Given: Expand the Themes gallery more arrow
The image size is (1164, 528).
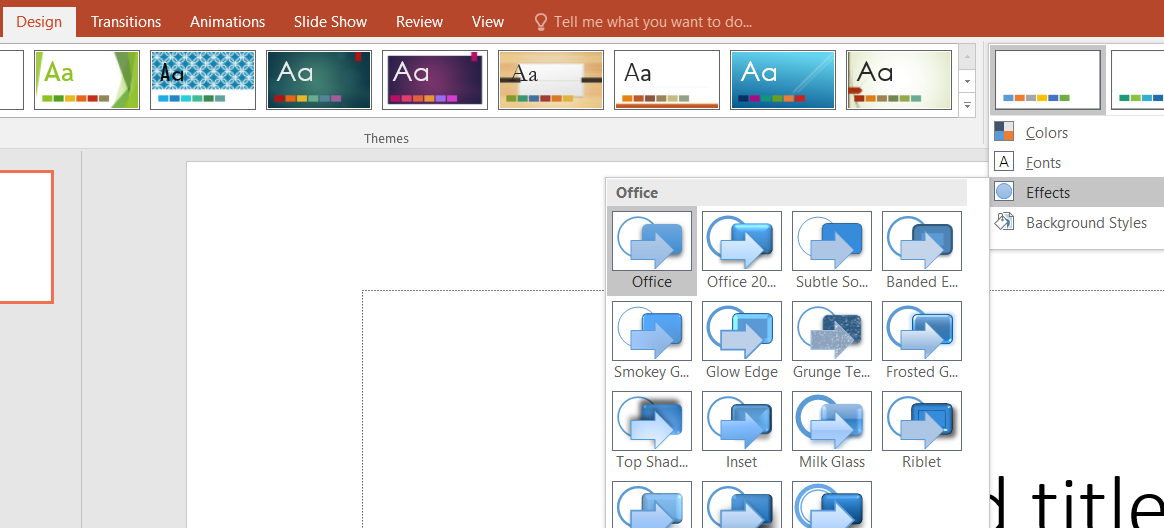Looking at the screenshot, I should click(967, 104).
